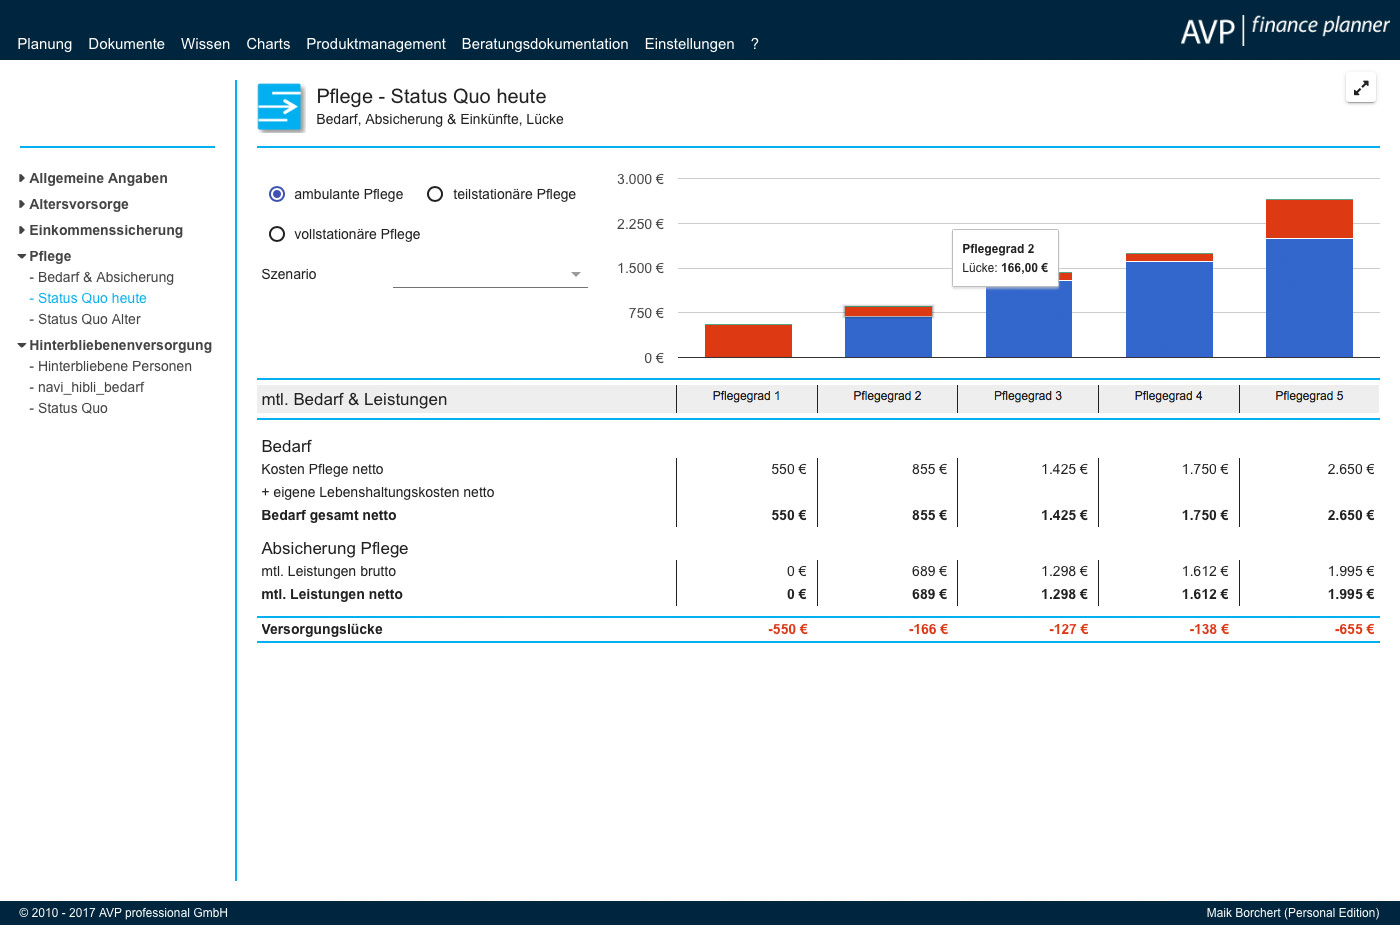Image resolution: width=1400 pixels, height=925 pixels.
Task: Open the Charts menu
Action: click(x=268, y=44)
